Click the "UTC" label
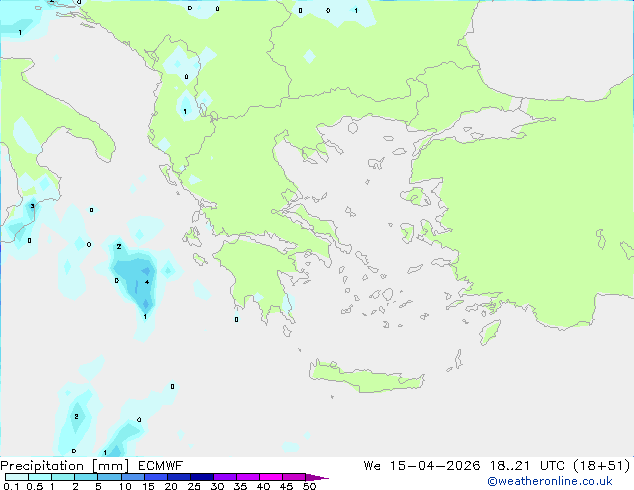The width and height of the screenshot is (634, 490). (552, 466)
